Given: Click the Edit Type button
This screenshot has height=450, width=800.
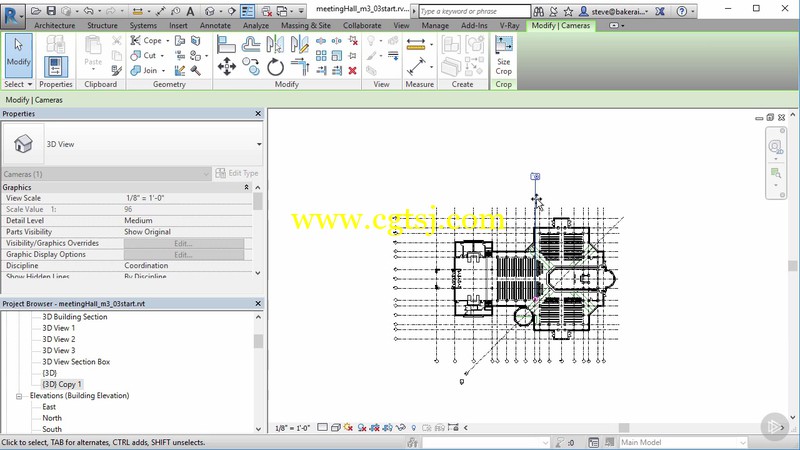Looking at the screenshot, I should pos(237,173).
